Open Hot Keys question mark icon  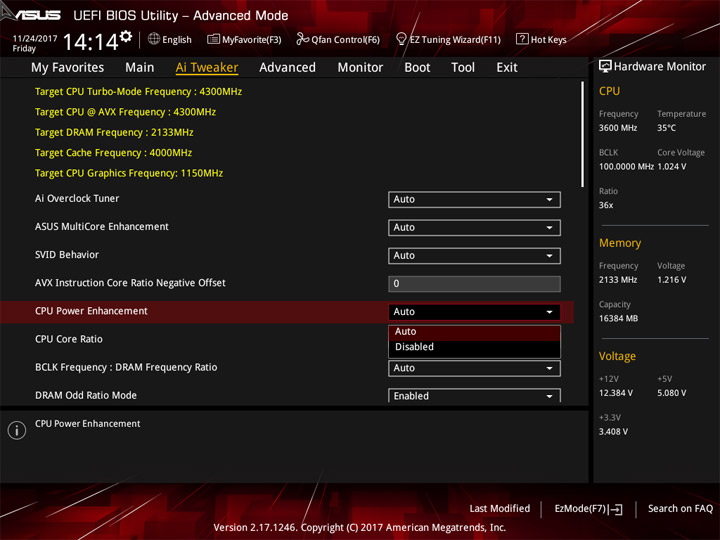tap(522, 39)
